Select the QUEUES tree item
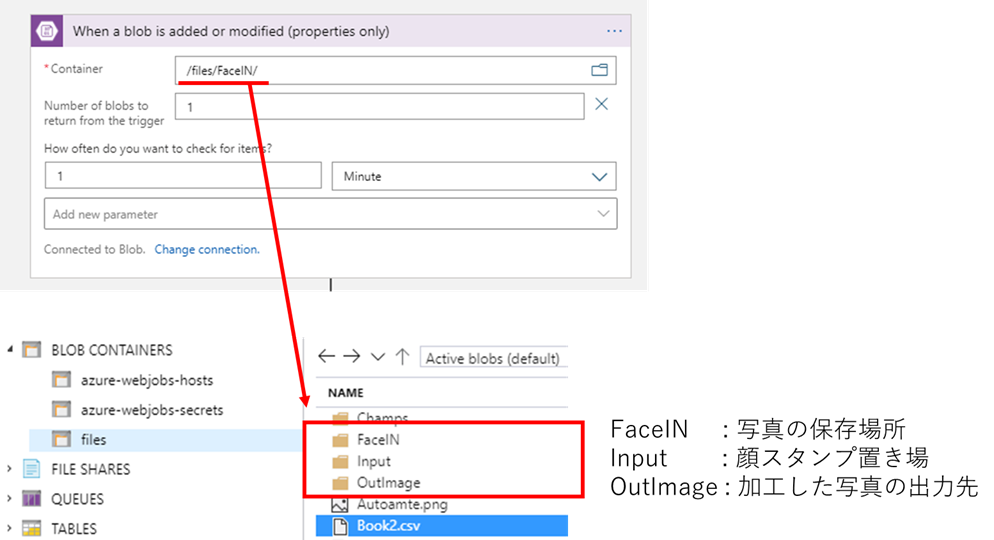994x540 pixels. point(77,499)
